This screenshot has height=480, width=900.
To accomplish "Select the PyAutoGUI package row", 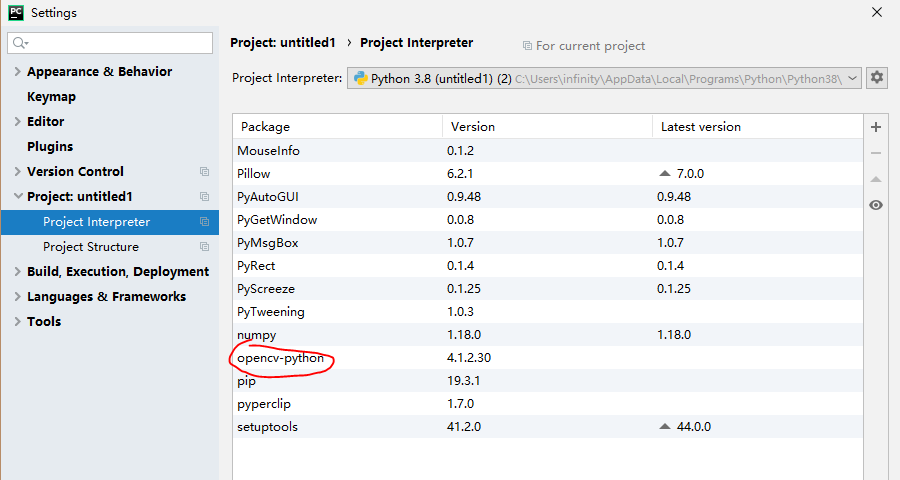I will [x=548, y=196].
